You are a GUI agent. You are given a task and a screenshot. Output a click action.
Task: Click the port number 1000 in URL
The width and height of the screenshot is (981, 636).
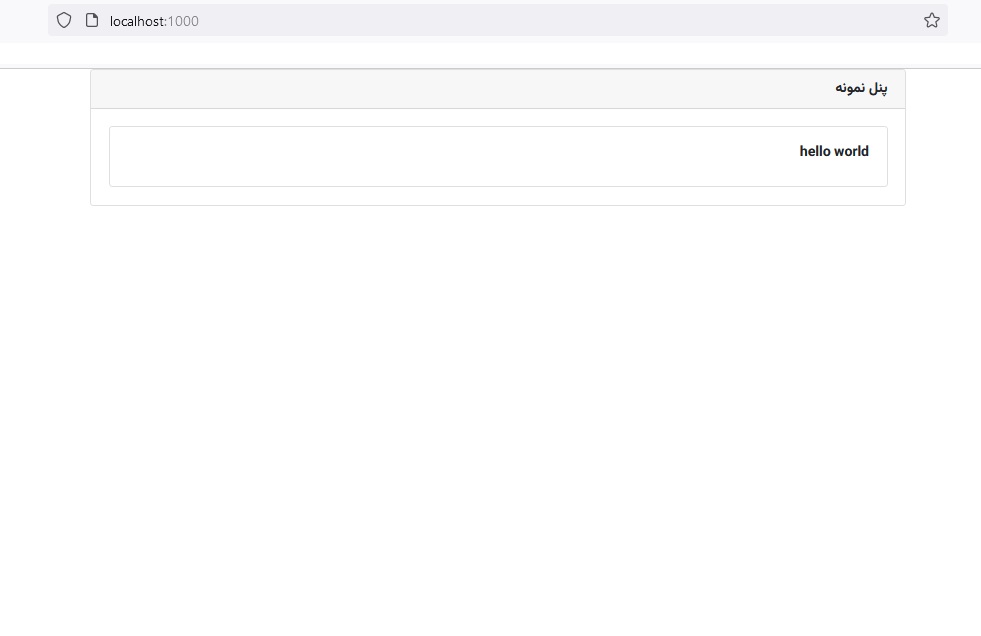click(183, 21)
